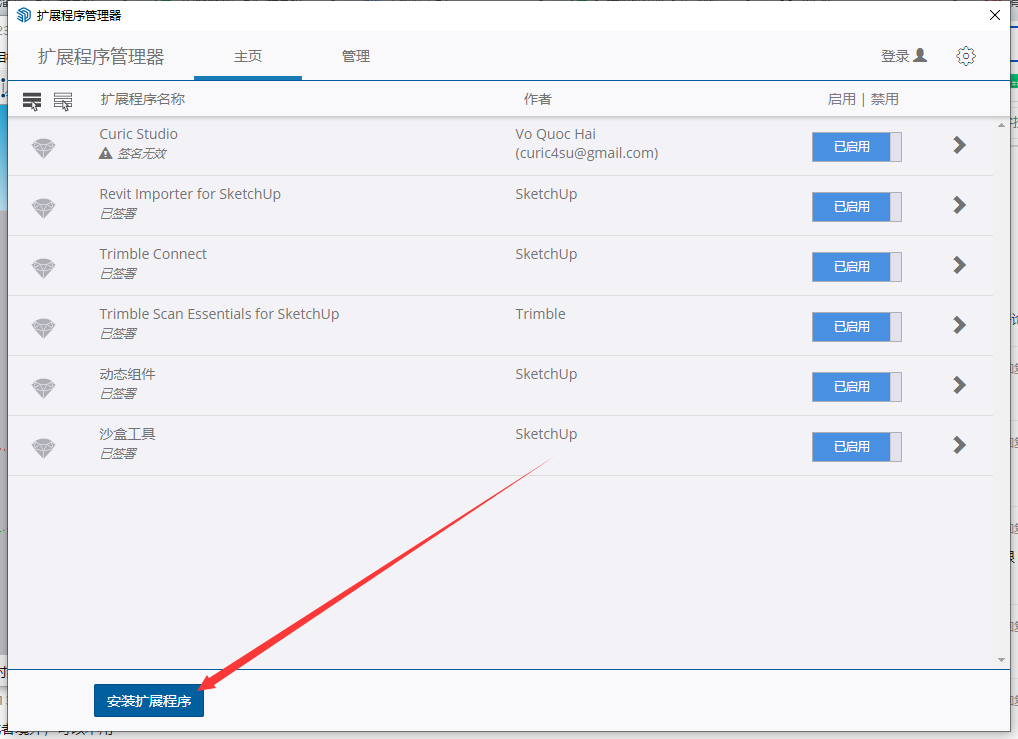
Task: Expand 动态组件 details chevron
Action: [960, 385]
